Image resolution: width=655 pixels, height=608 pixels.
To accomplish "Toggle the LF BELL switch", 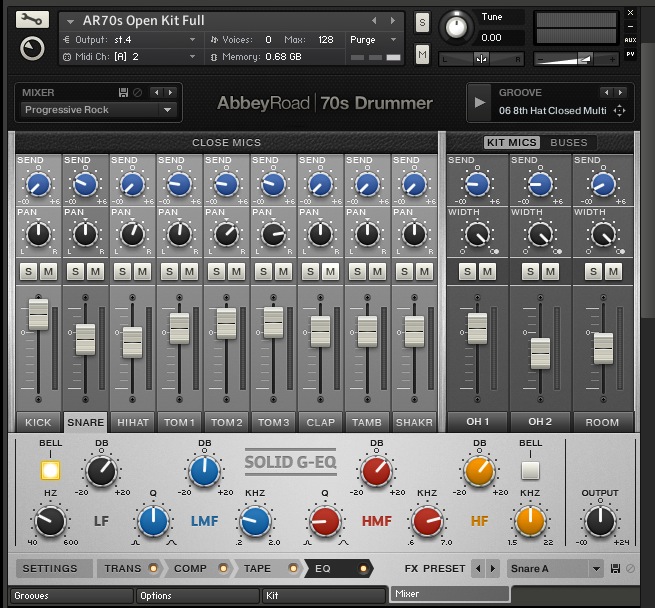I will tap(50, 470).
